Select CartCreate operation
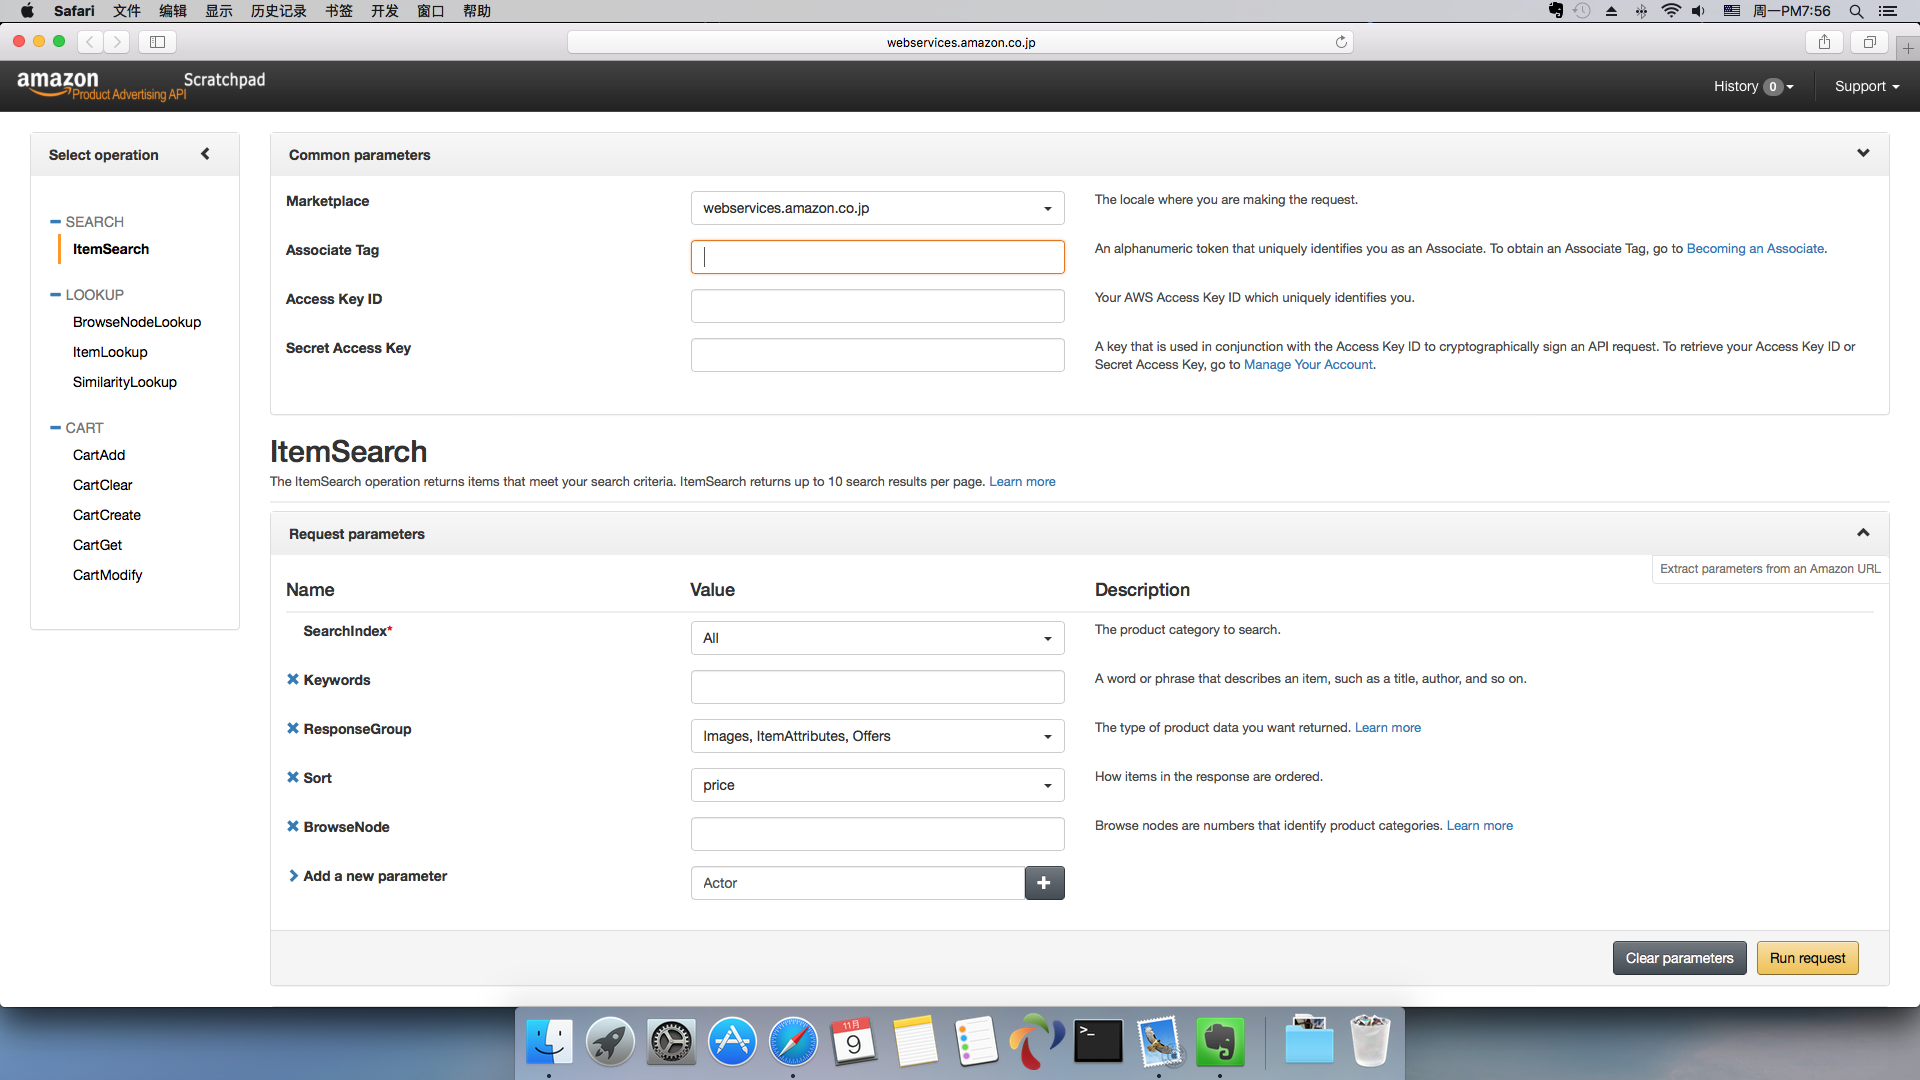 [x=107, y=515]
